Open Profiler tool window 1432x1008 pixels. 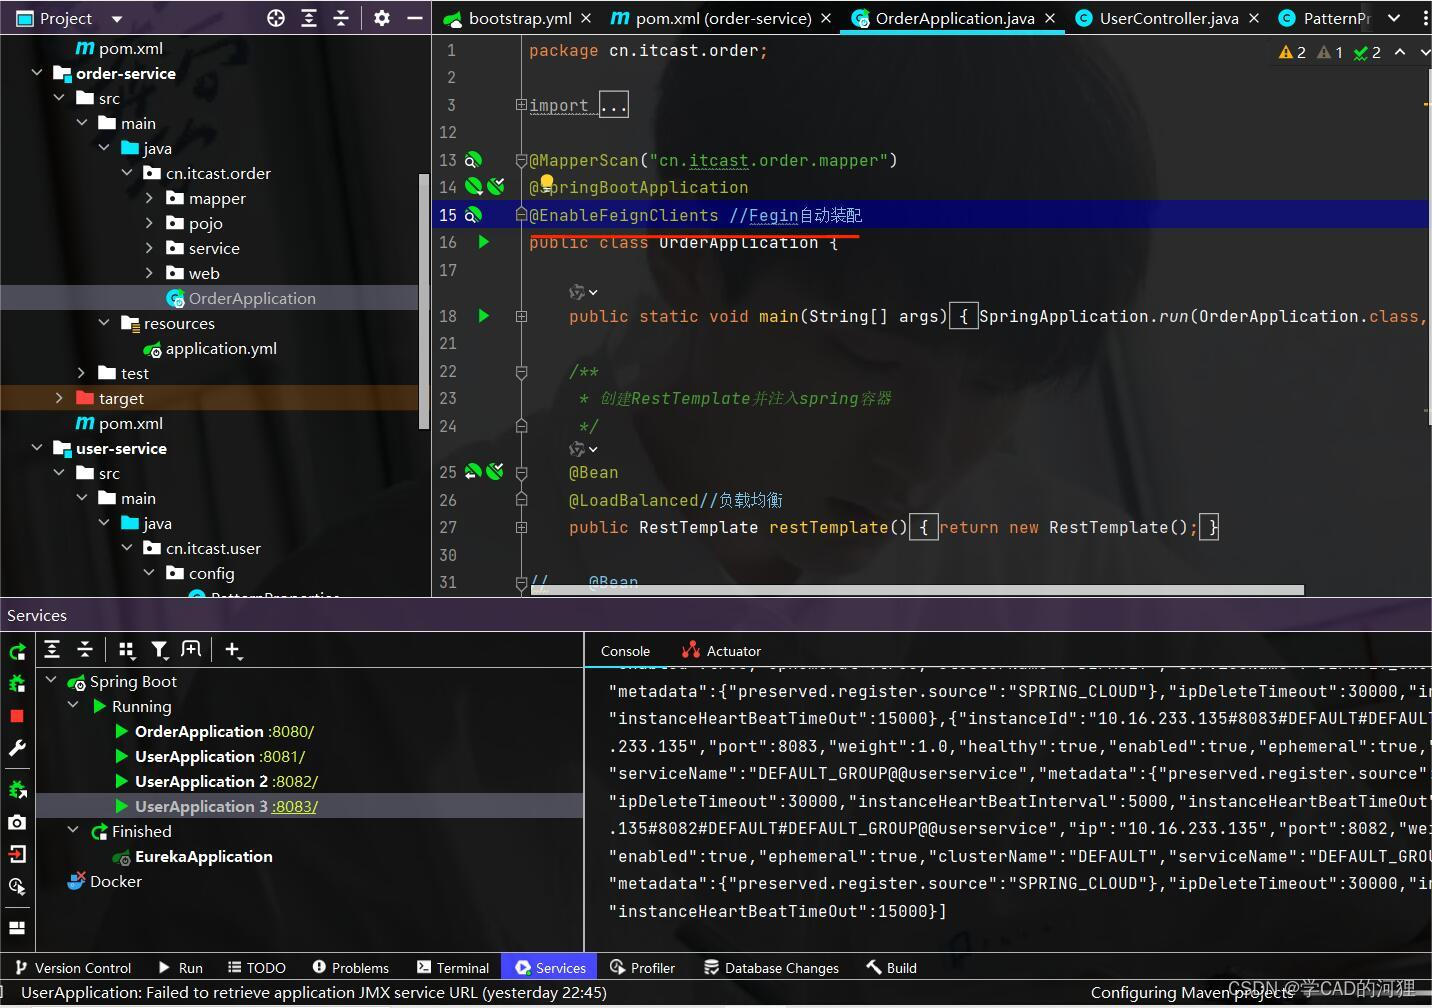pyautogui.click(x=642, y=968)
